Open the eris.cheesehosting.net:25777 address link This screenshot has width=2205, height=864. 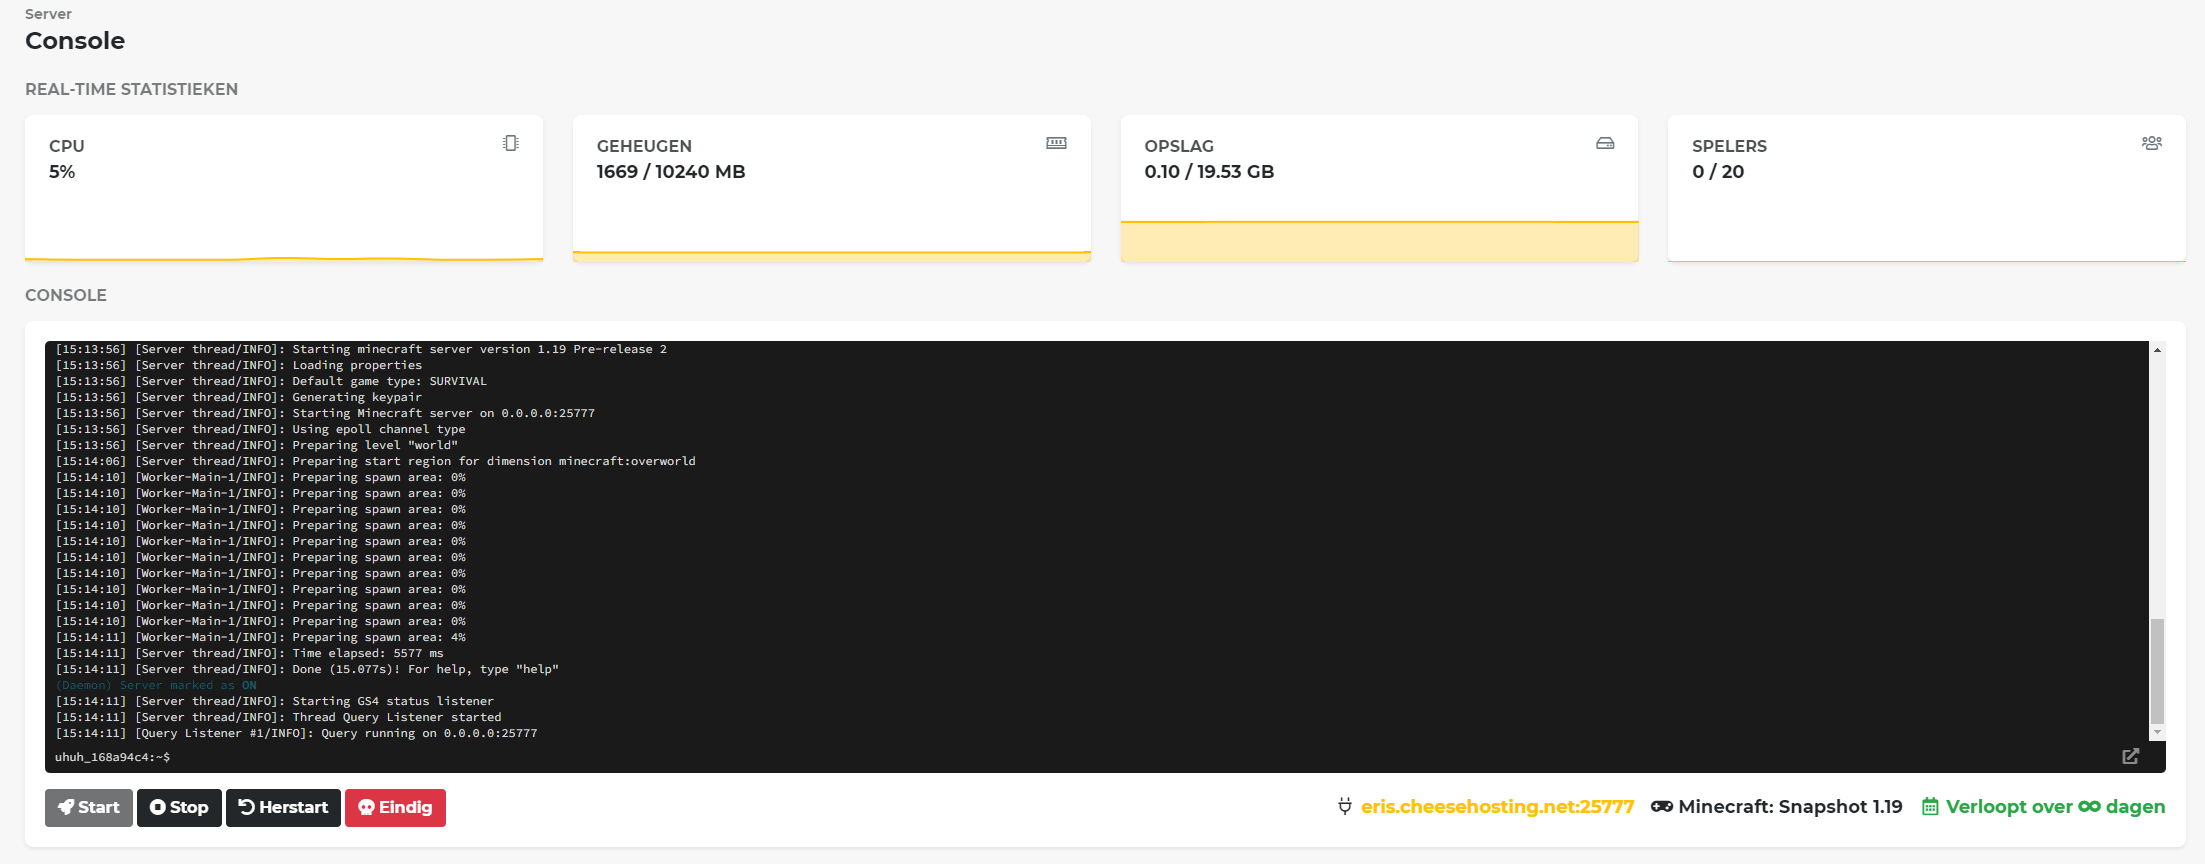coord(1497,806)
